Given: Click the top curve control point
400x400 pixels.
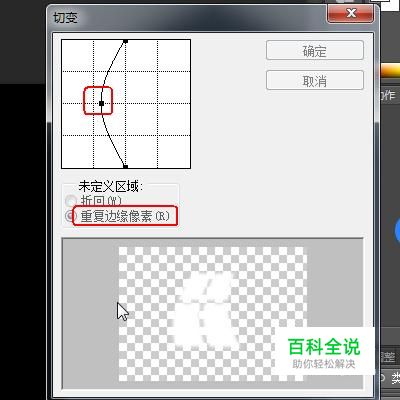Looking at the screenshot, I should point(125,41).
